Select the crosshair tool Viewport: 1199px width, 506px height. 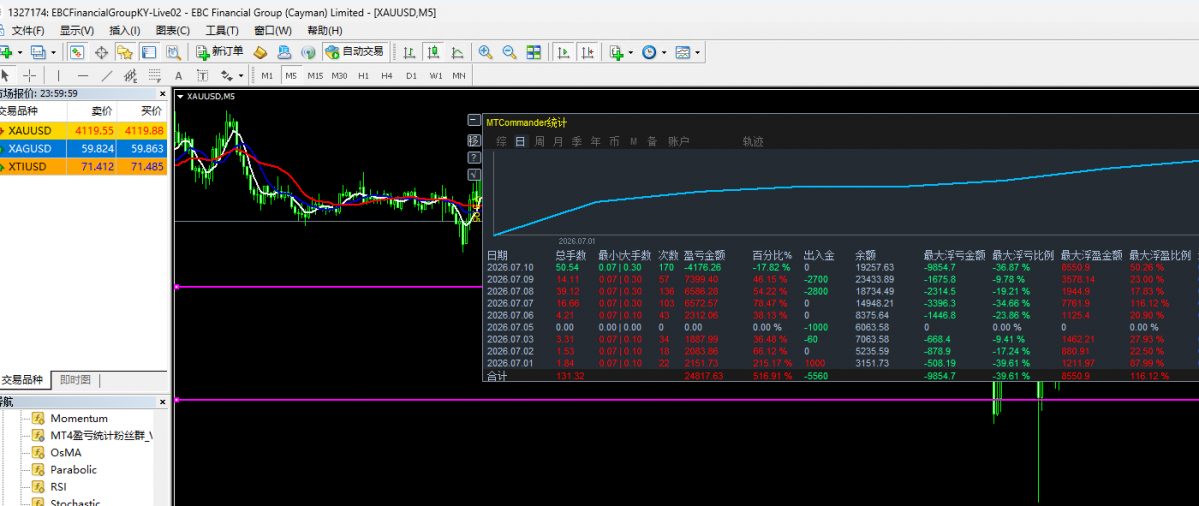(29, 75)
